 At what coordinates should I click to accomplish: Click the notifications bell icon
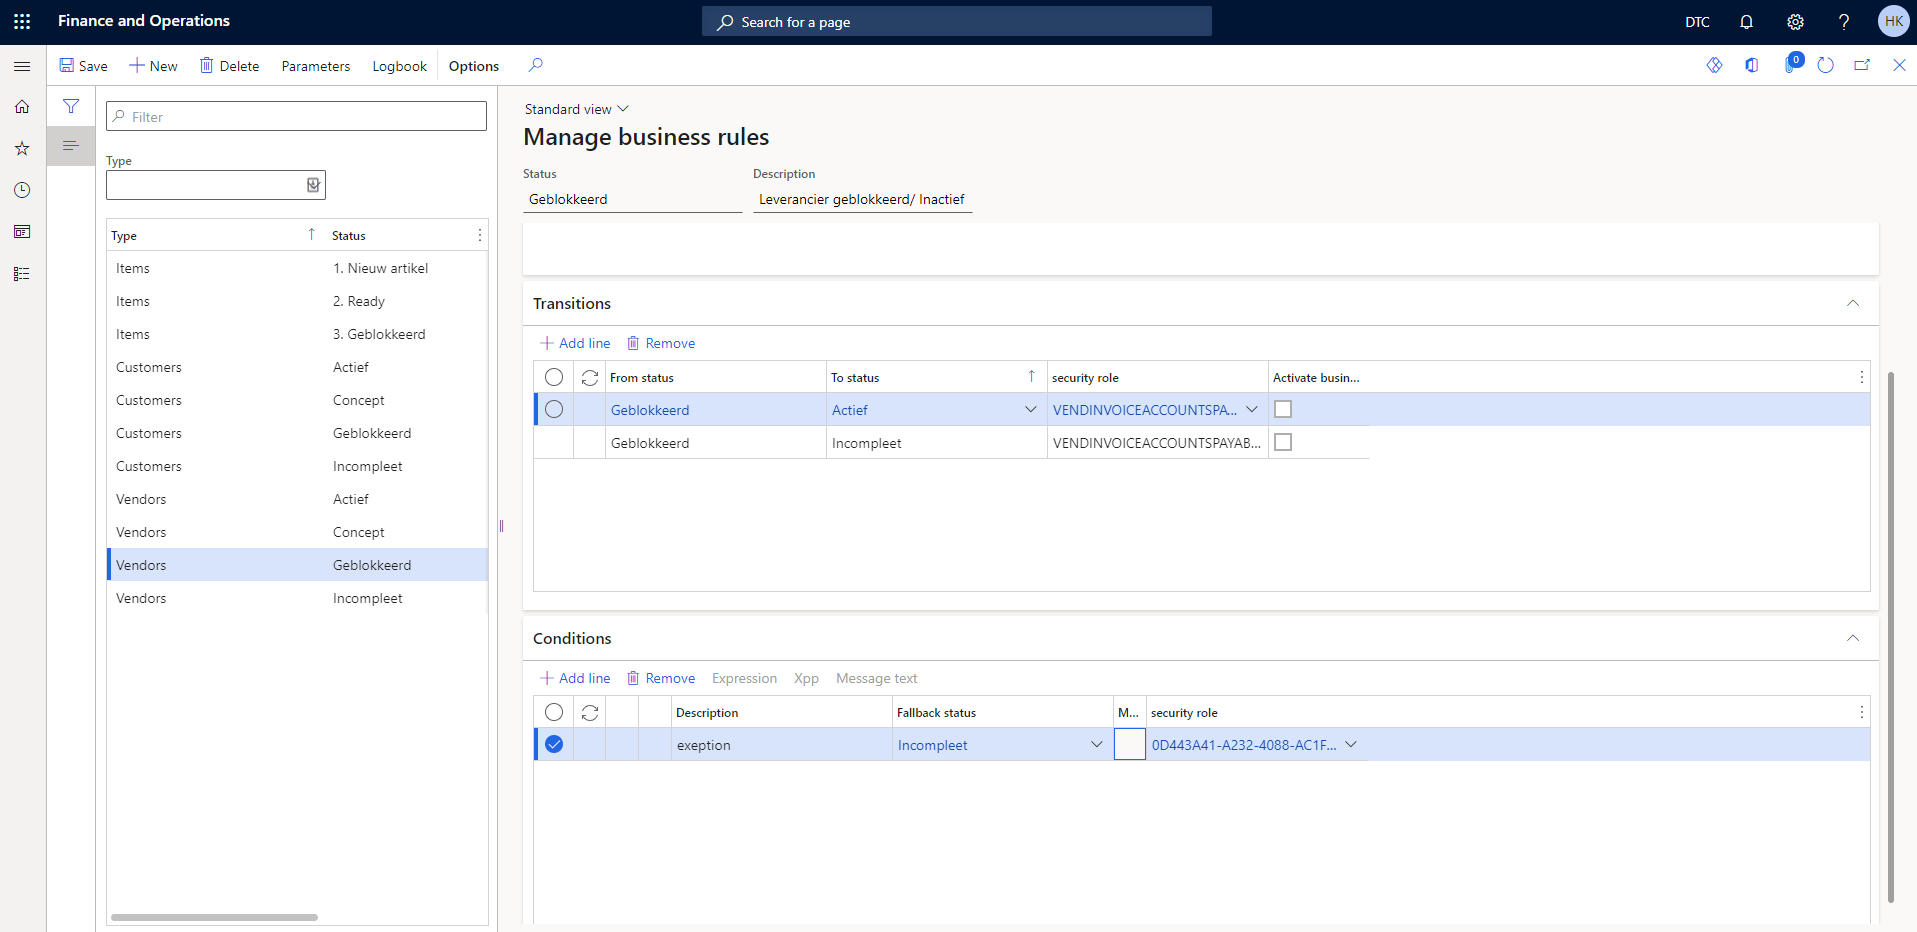(1746, 22)
